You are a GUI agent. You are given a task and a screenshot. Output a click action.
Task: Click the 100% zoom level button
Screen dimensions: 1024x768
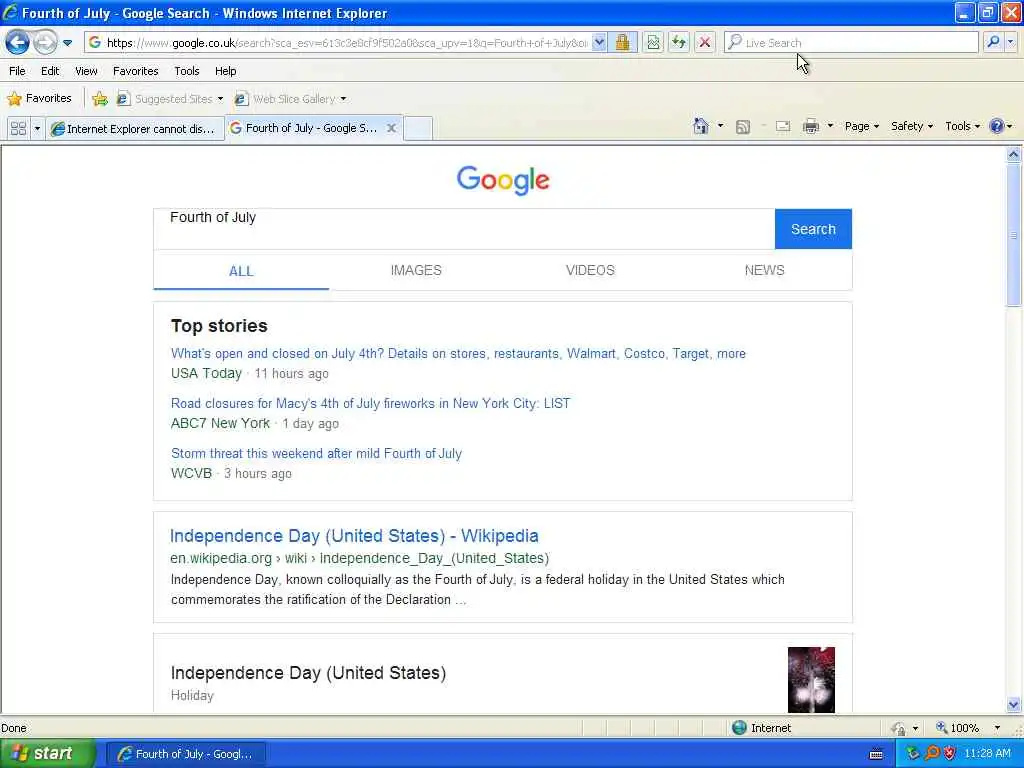(x=958, y=728)
